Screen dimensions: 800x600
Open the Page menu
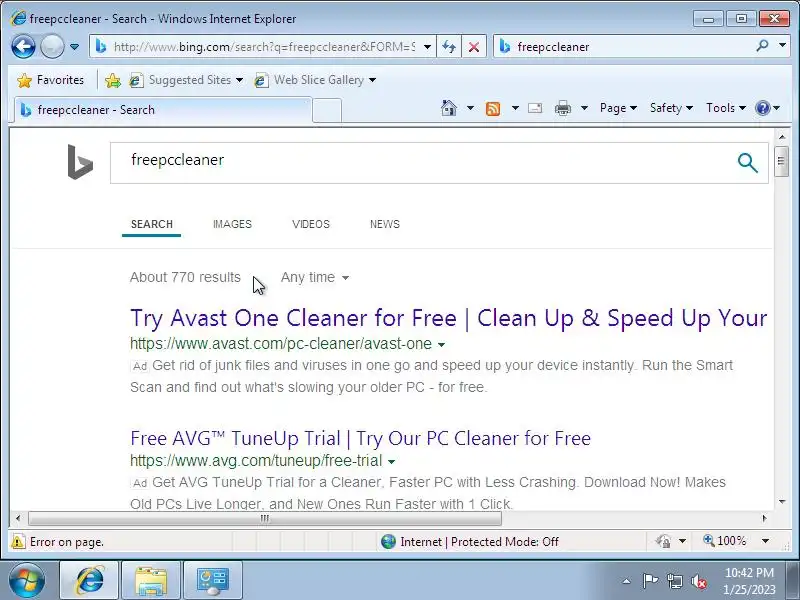(618, 108)
